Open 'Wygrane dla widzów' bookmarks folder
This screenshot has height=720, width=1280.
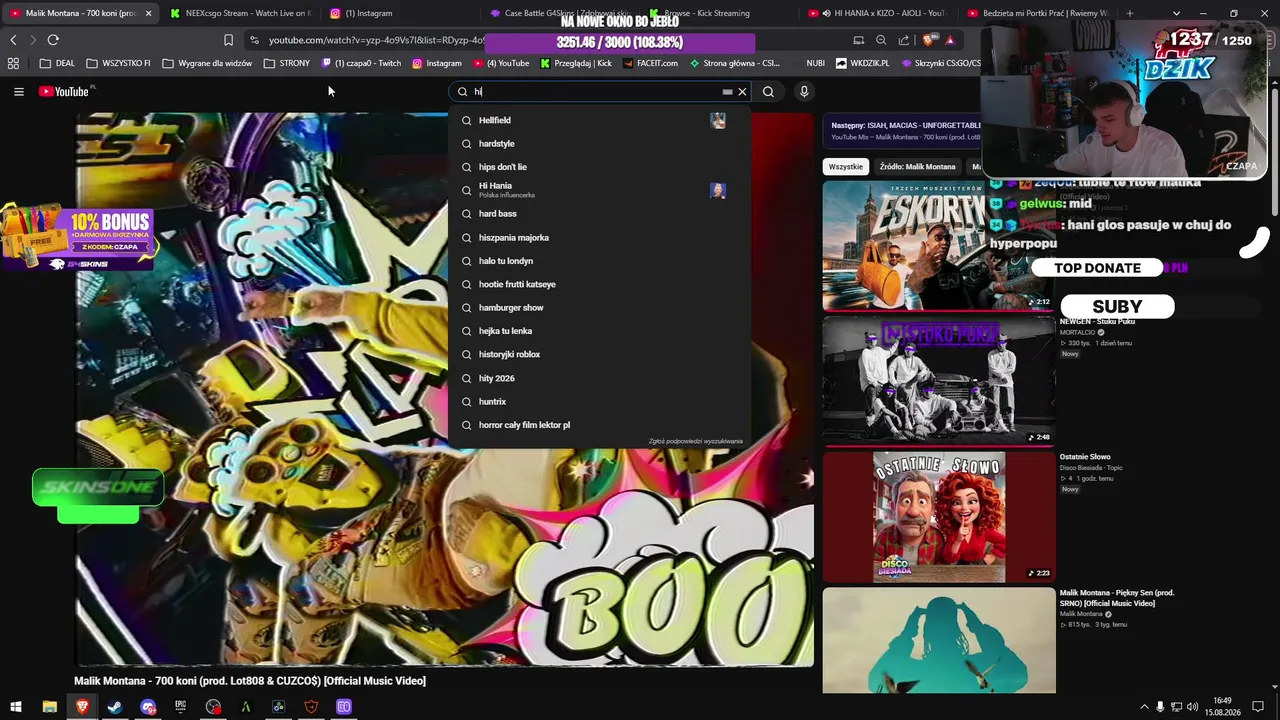(x=207, y=63)
